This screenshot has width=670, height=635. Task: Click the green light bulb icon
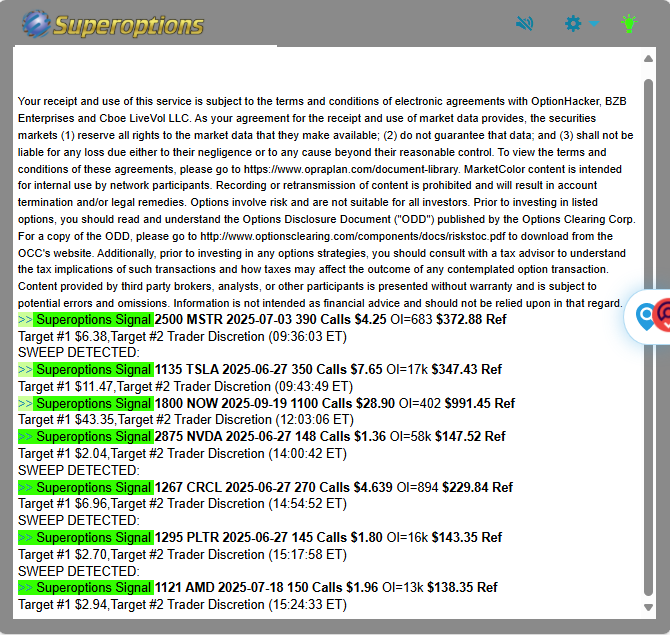point(628,23)
